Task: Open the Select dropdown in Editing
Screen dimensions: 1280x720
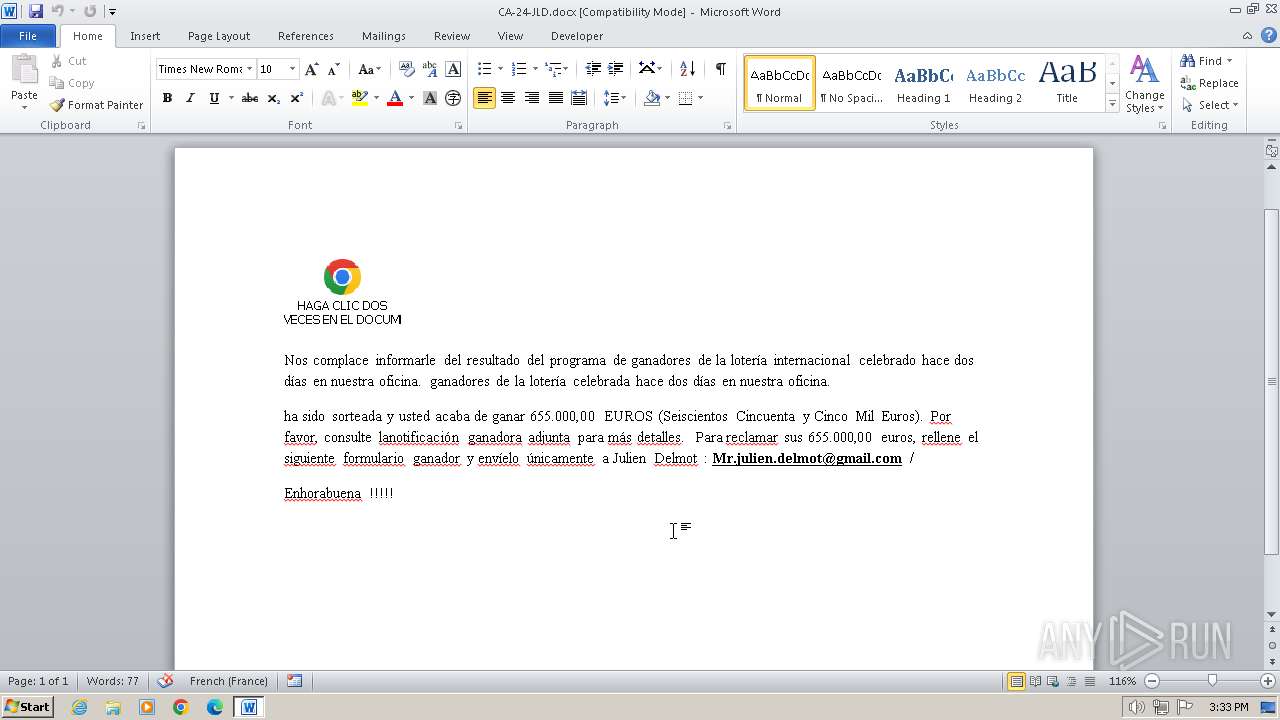Action: pos(1209,105)
